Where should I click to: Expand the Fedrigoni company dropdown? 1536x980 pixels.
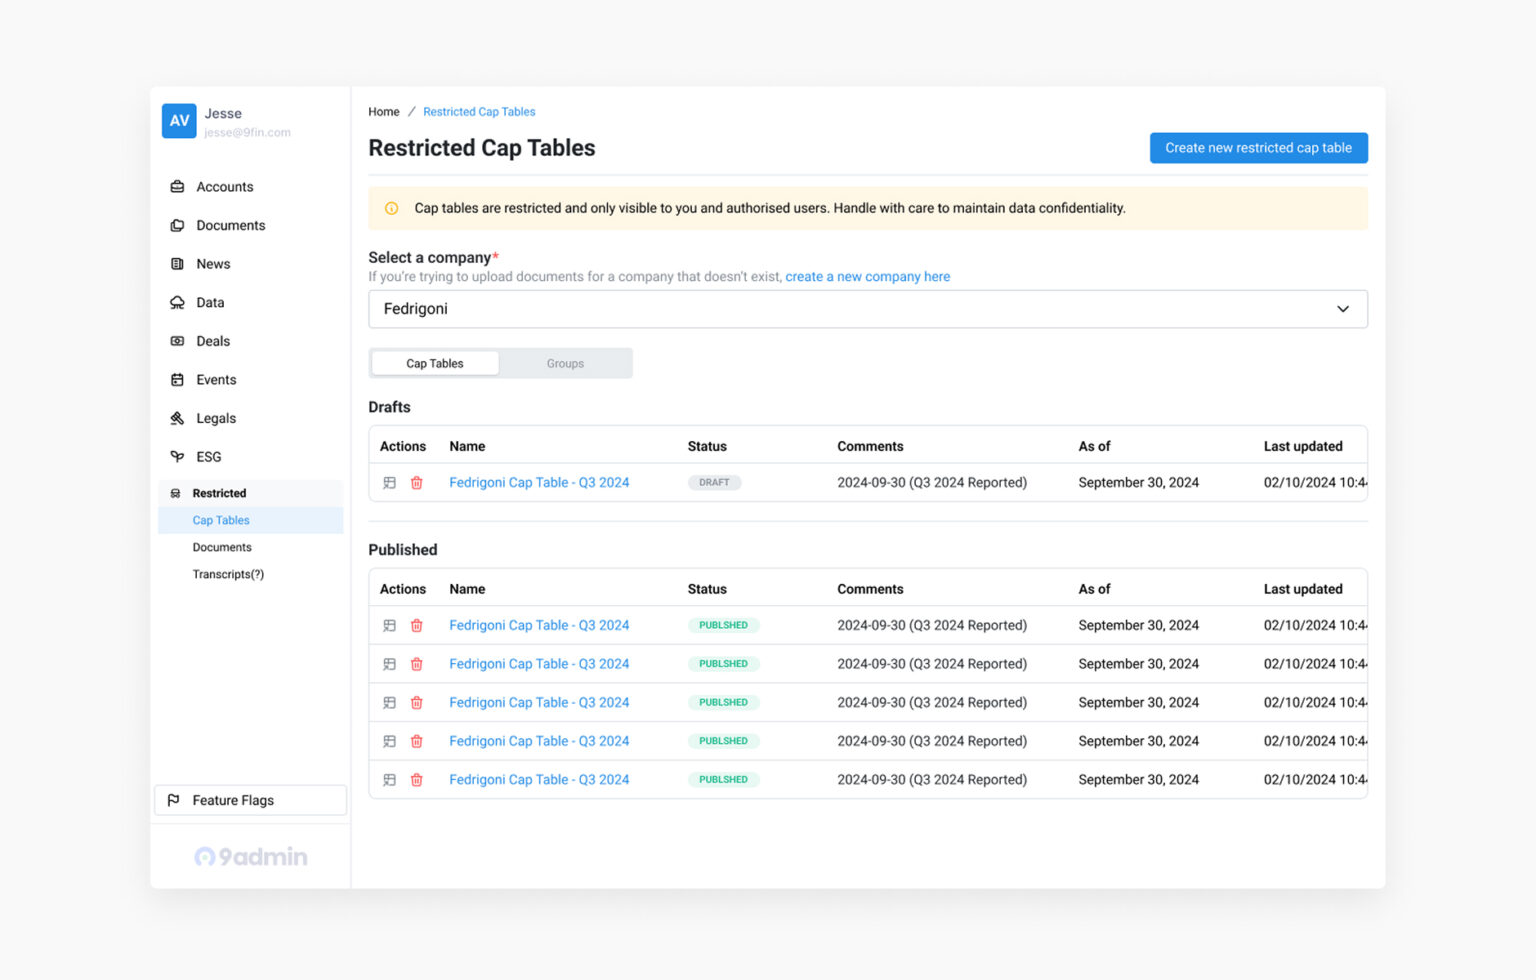tap(868, 309)
